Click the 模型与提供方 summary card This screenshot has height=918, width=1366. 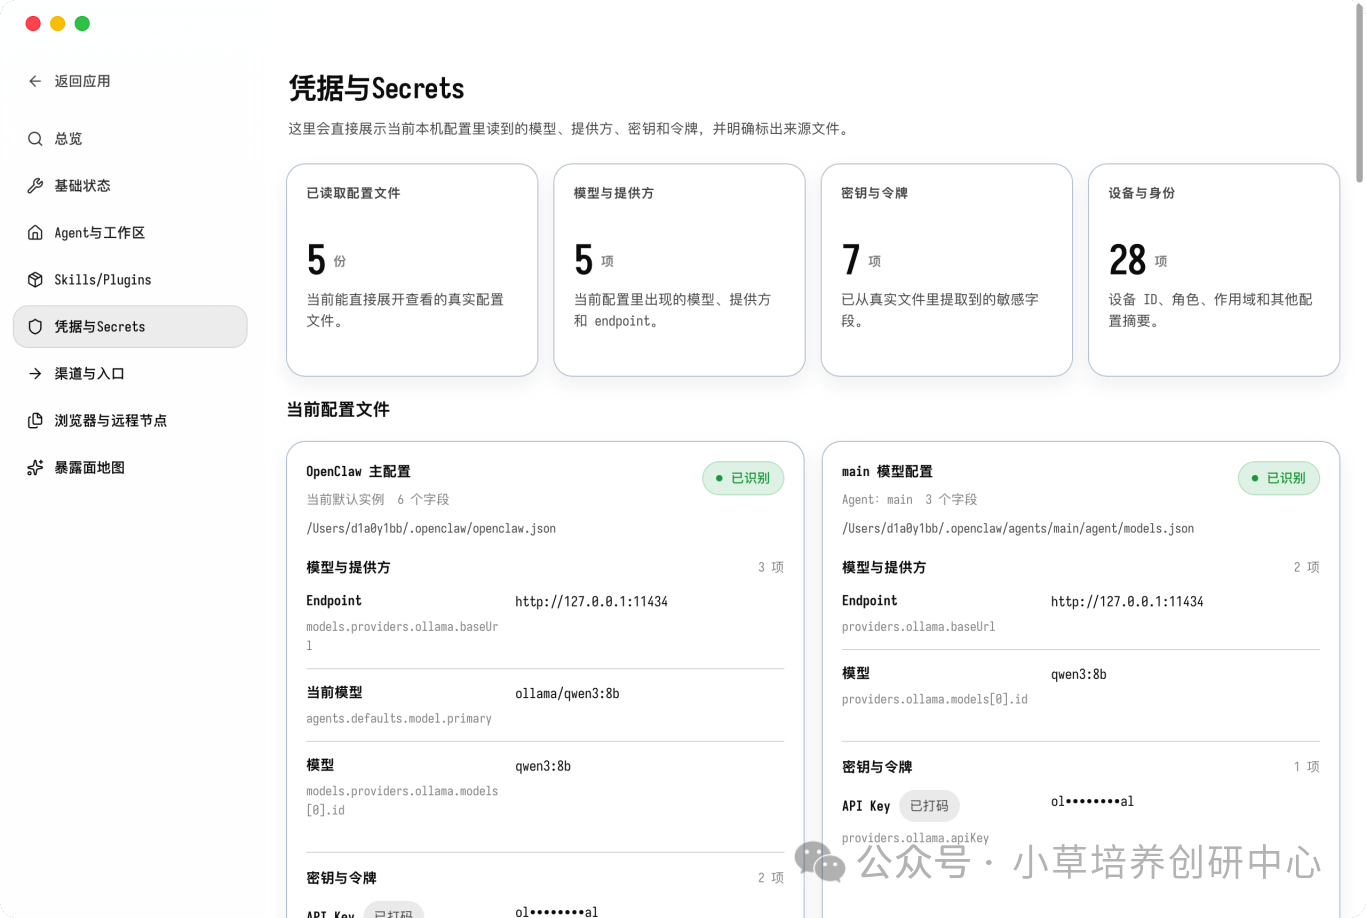pos(679,270)
